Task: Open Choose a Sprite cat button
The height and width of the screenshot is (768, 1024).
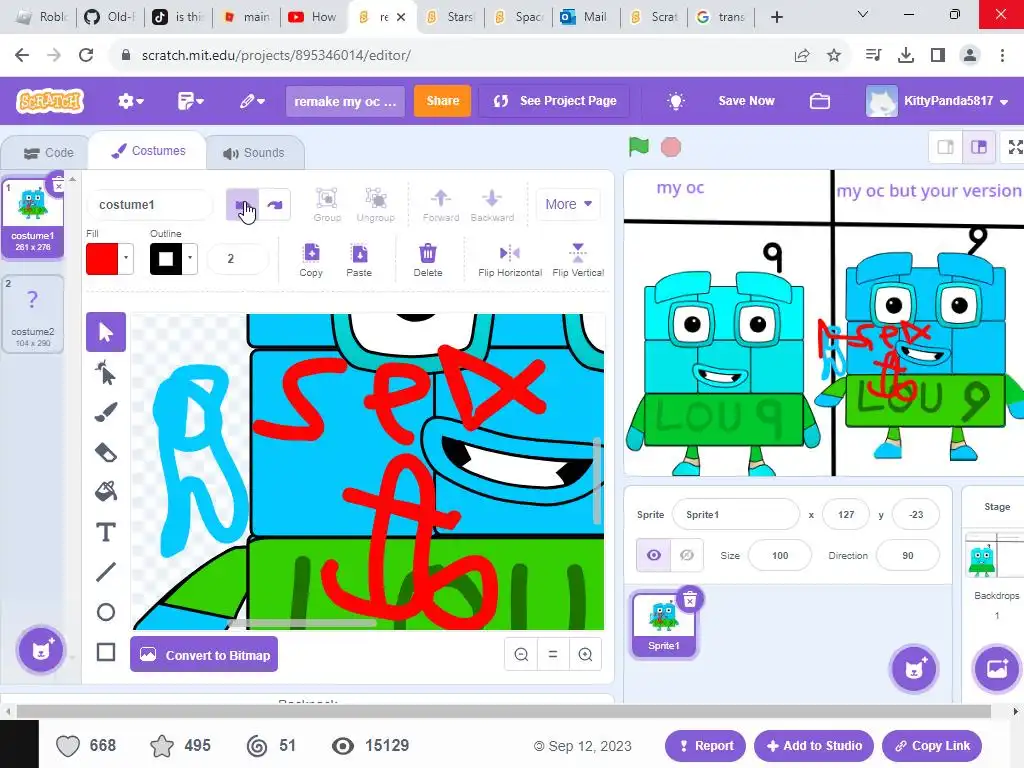Action: (x=914, y=669)
